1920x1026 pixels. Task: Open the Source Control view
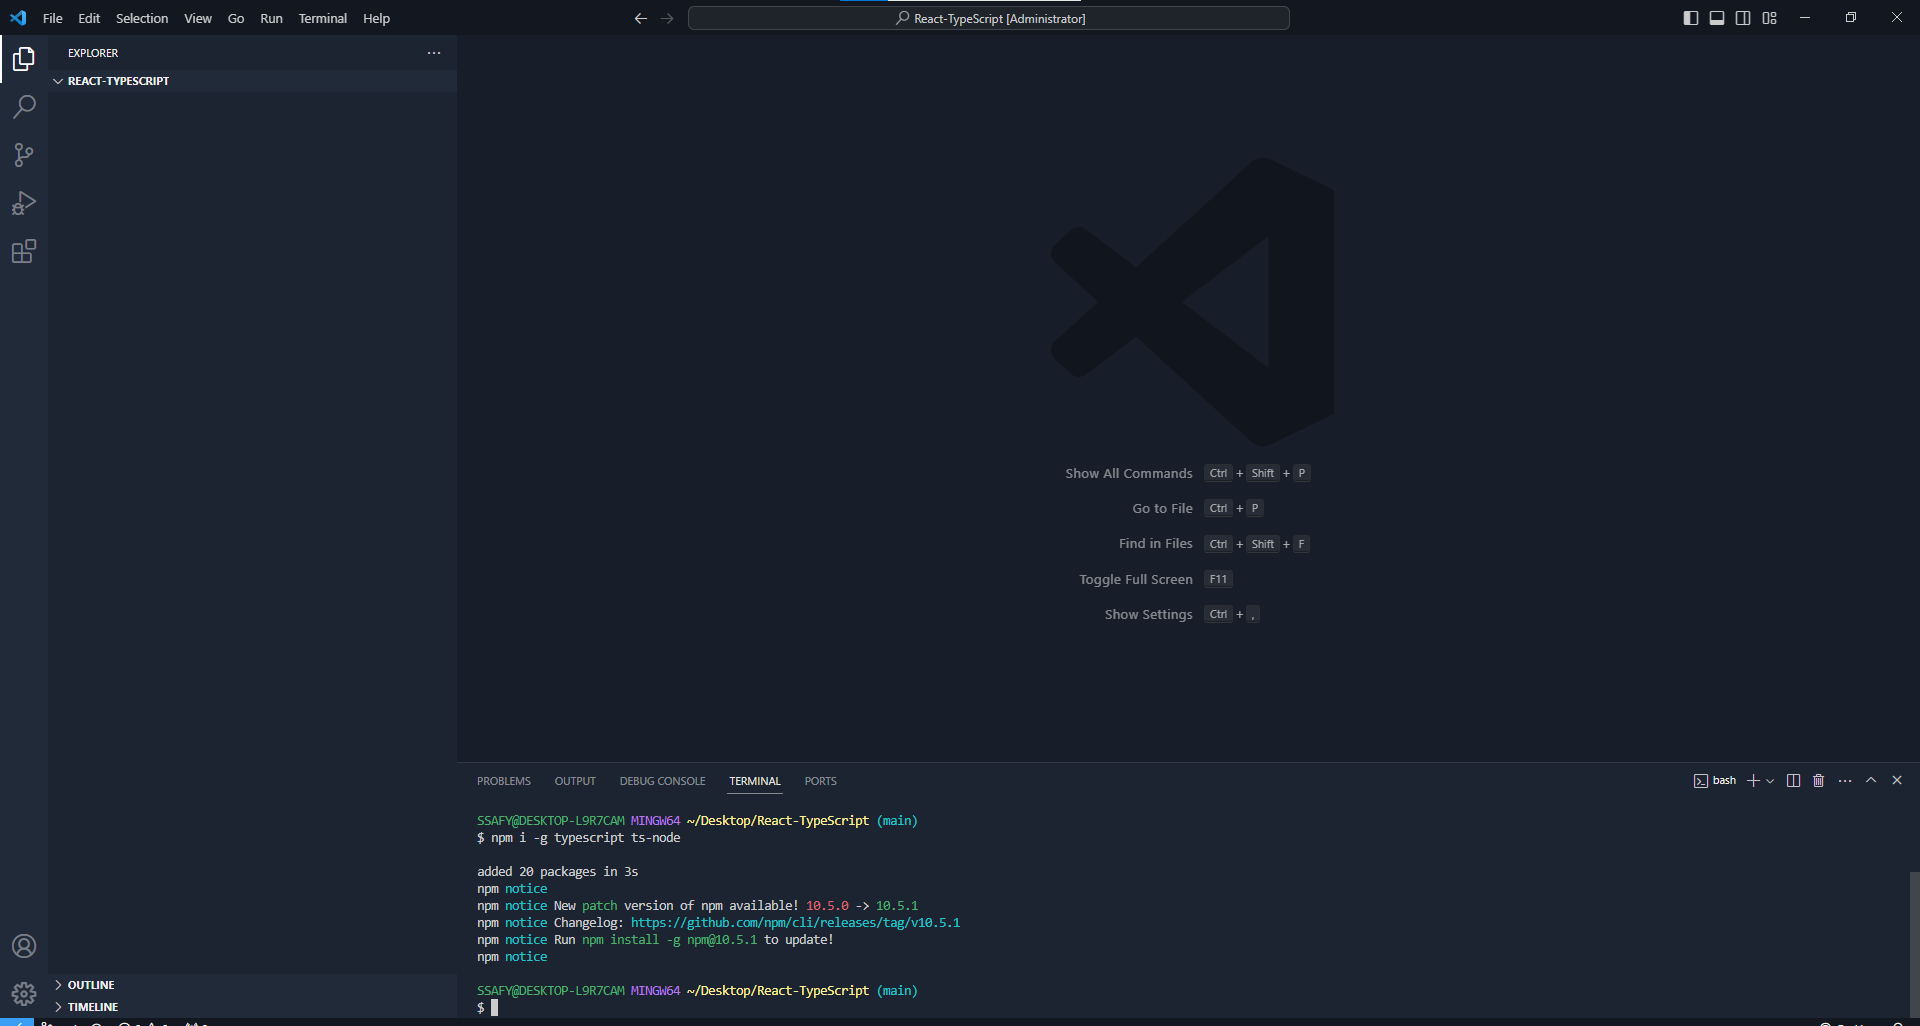coord(24,155)
